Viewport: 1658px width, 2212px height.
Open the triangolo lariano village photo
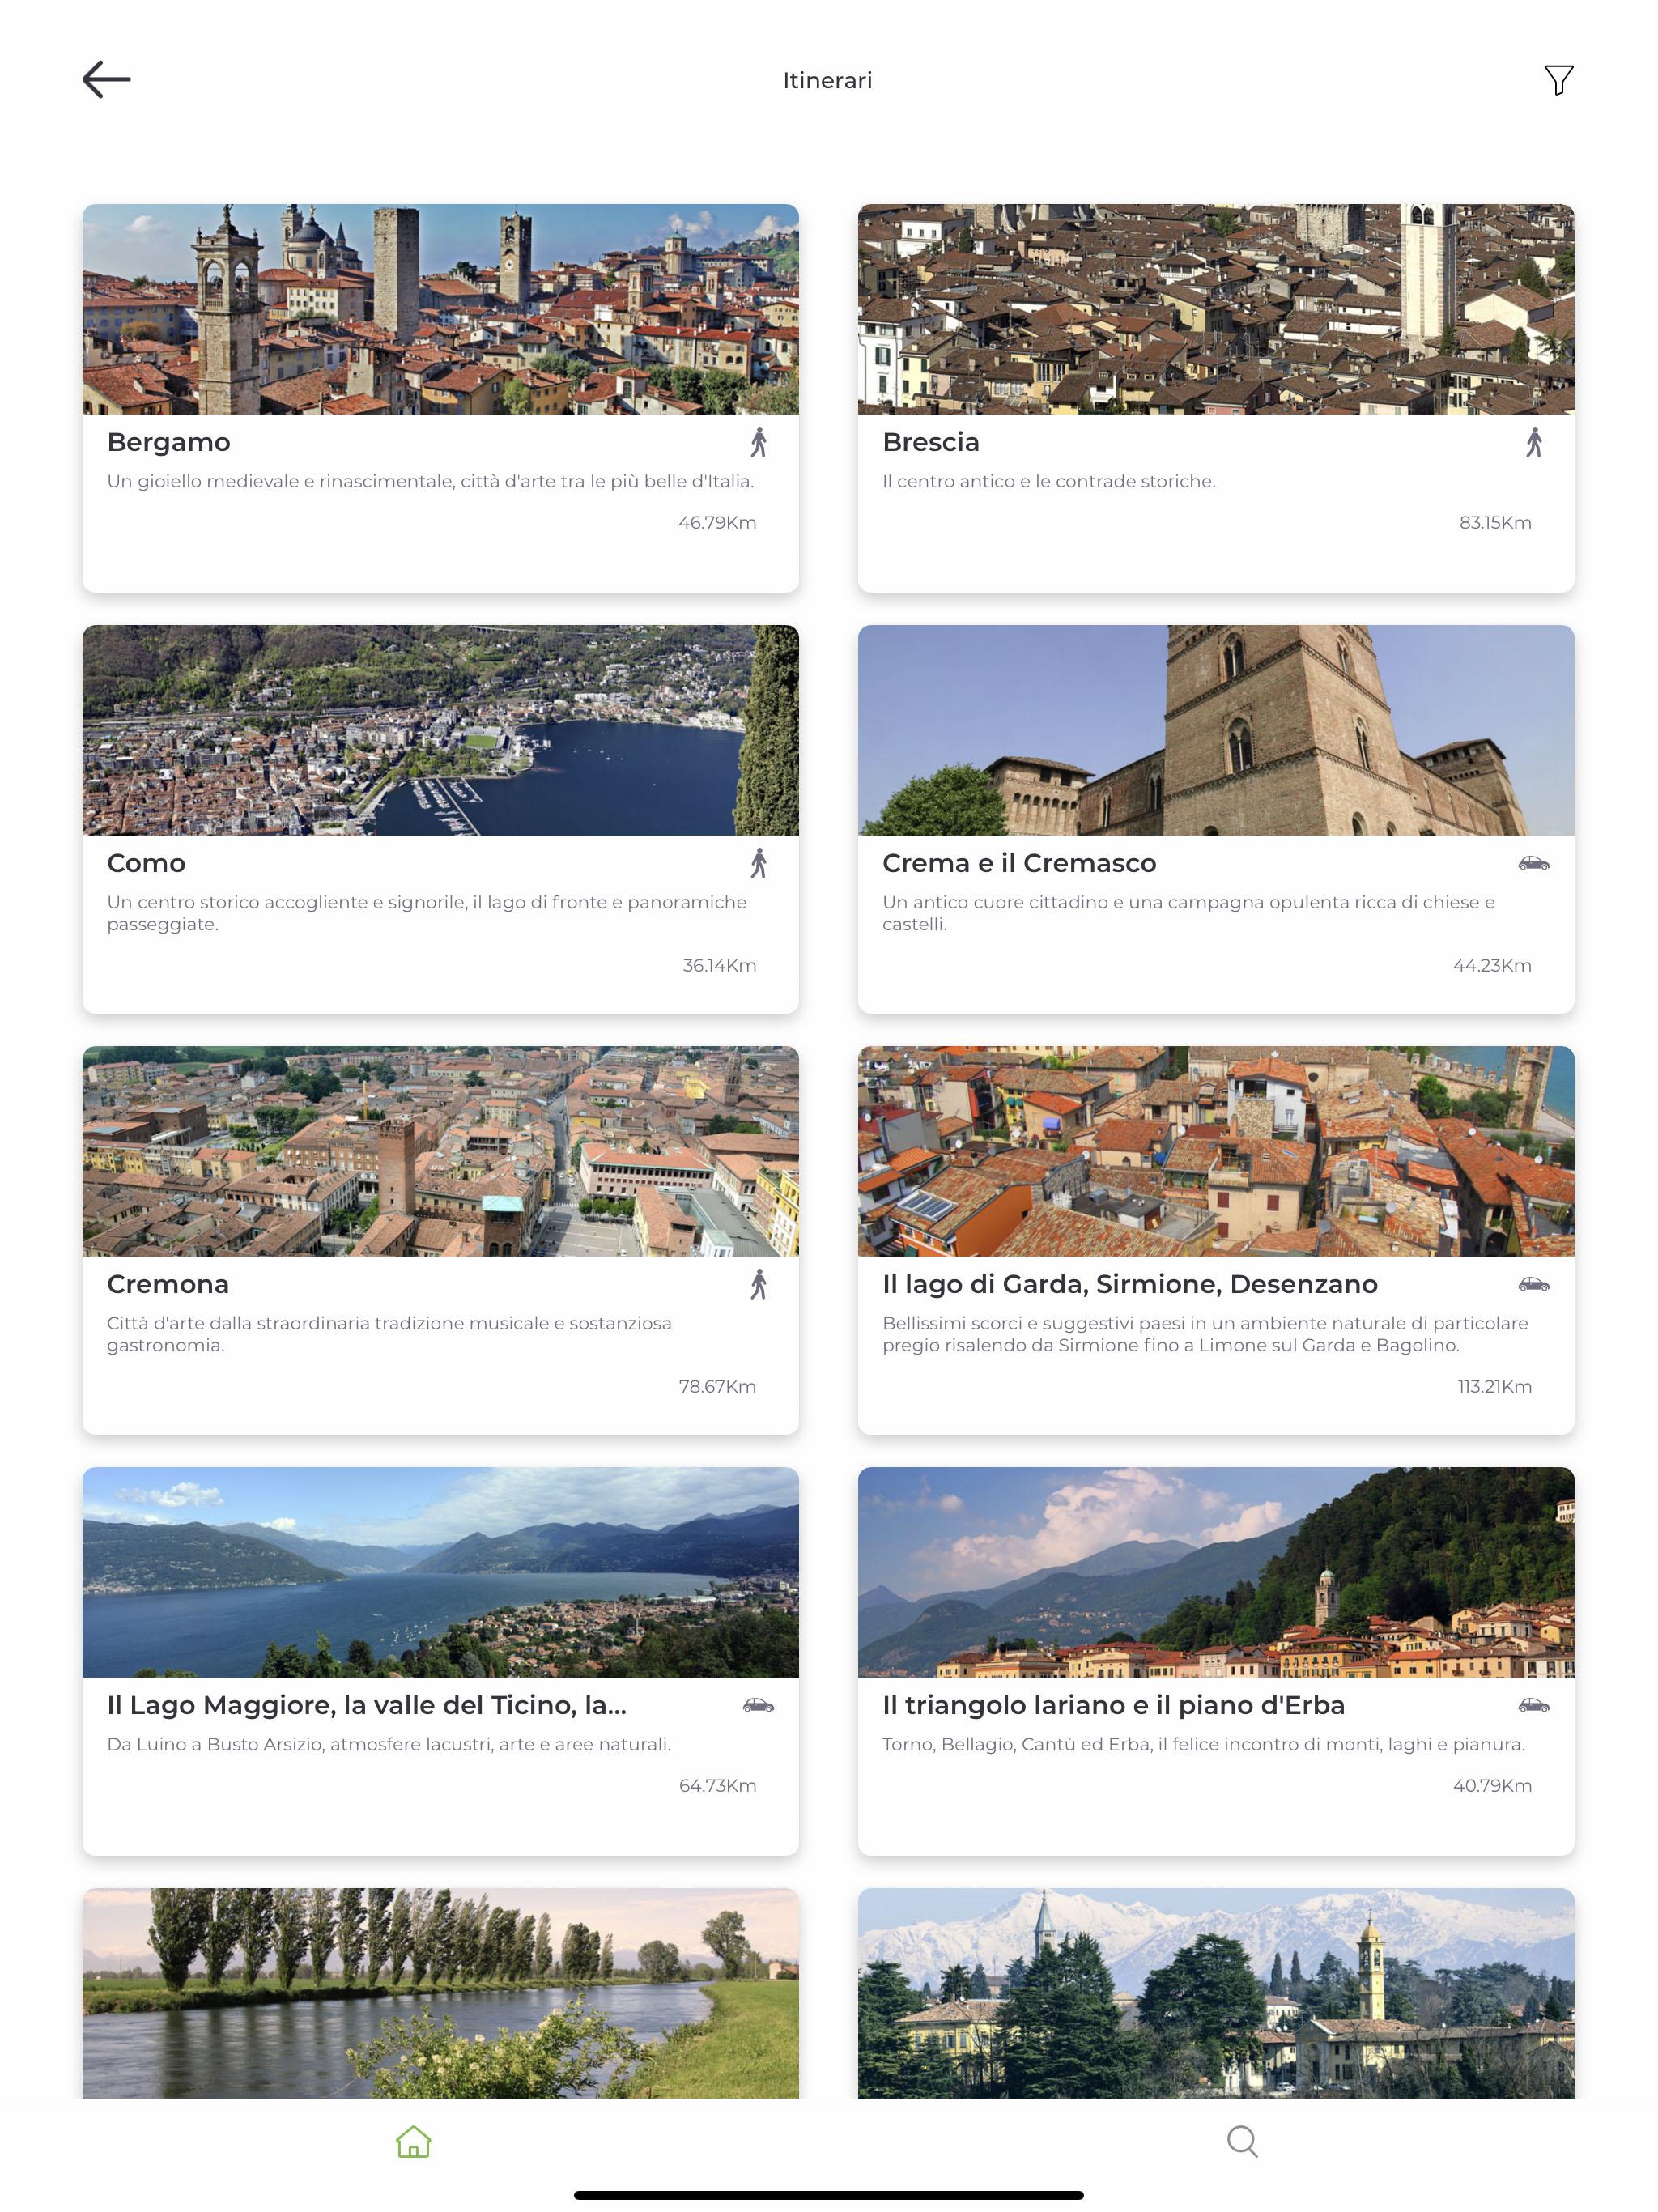pyautogui.click(x=1215, y=1572)
